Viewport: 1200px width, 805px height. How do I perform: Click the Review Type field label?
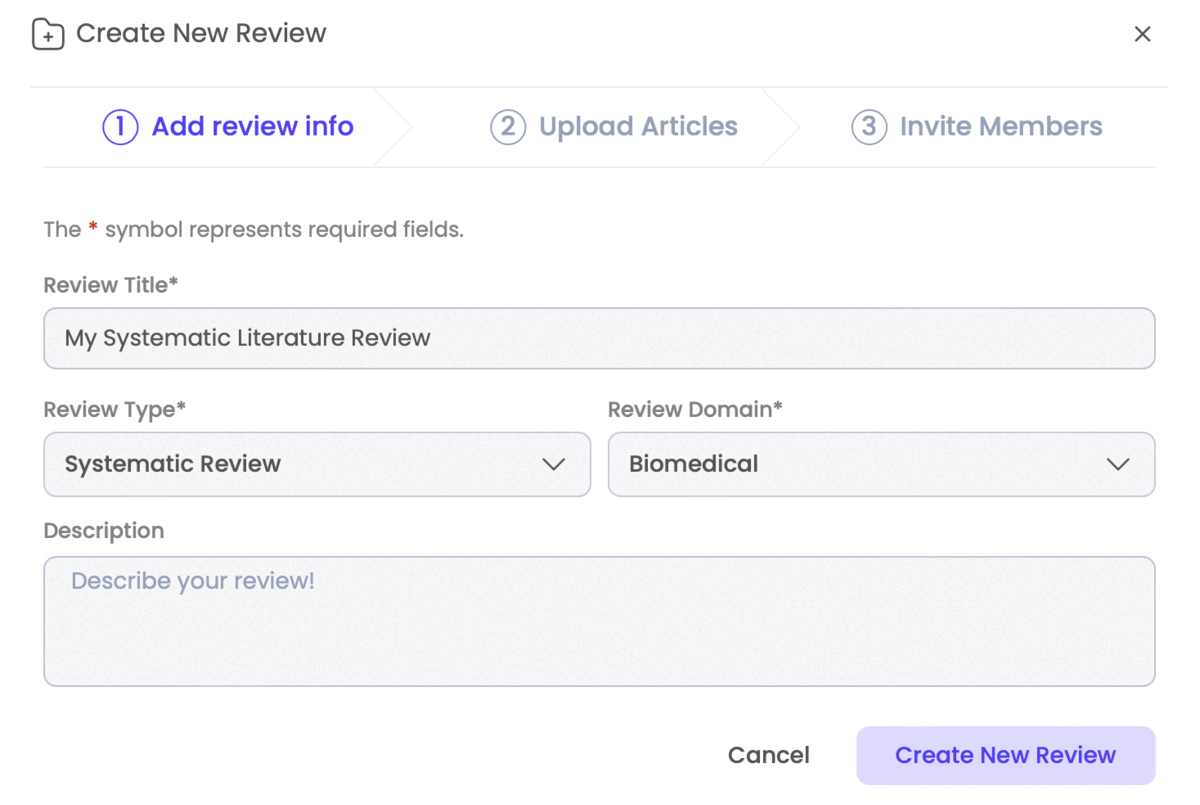pos(114,409)
